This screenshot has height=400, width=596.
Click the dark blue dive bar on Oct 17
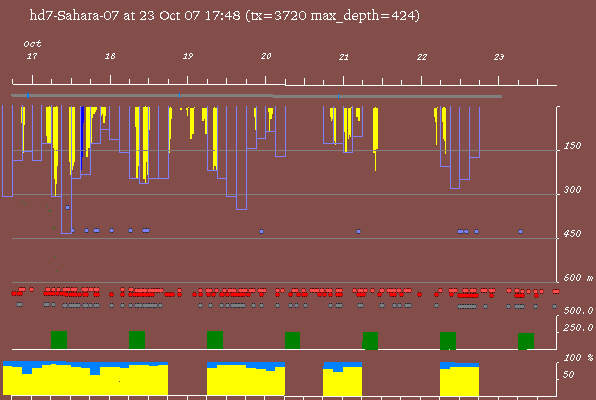coord(82,137)
